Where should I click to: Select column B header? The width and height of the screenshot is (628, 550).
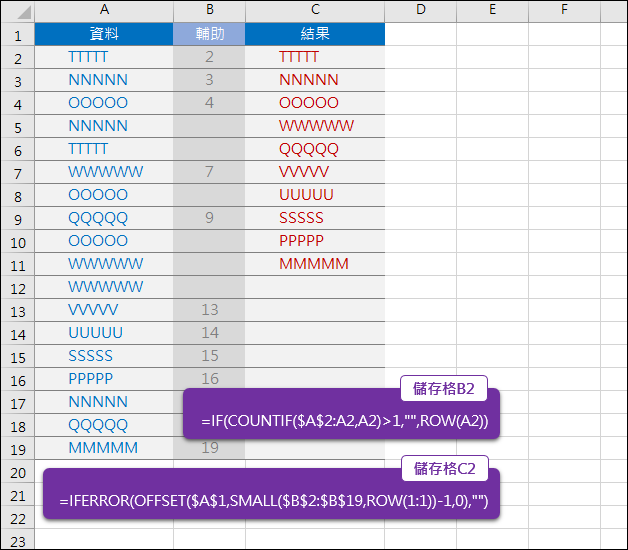tap(209, 11)
